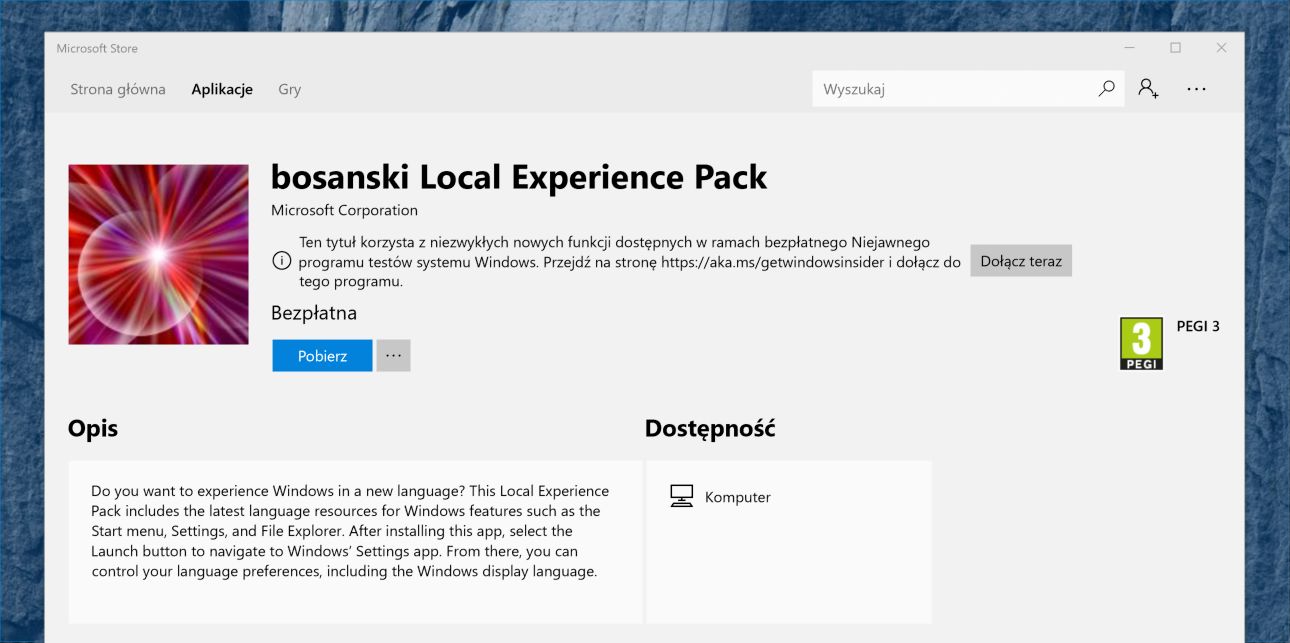Close the Microsoft Store window
This screenshot has width=1290, height=643.
click(x=1221, y=48)
